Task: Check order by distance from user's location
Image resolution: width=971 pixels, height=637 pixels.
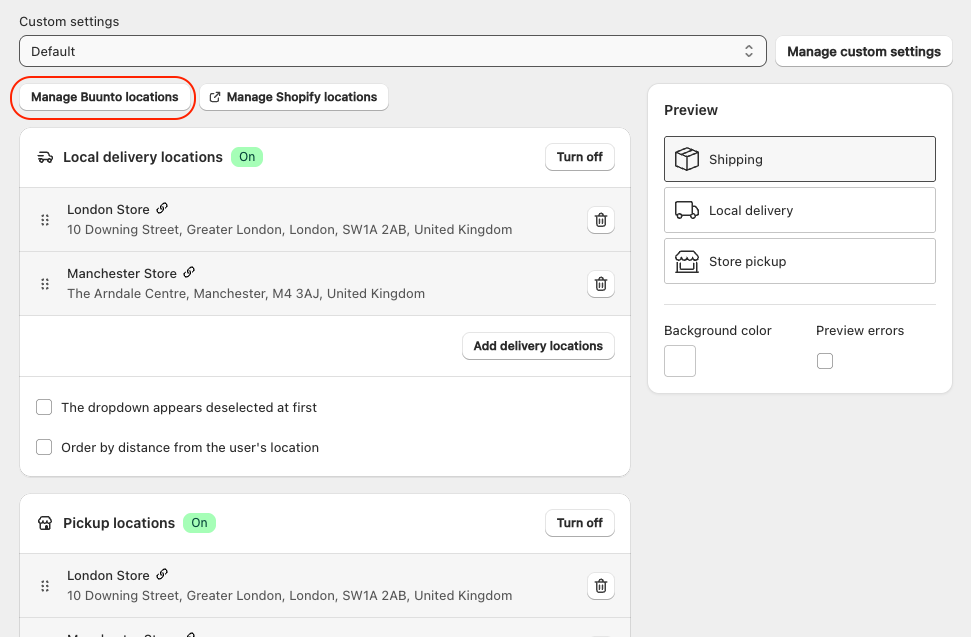Action: (x=44, y=447)
